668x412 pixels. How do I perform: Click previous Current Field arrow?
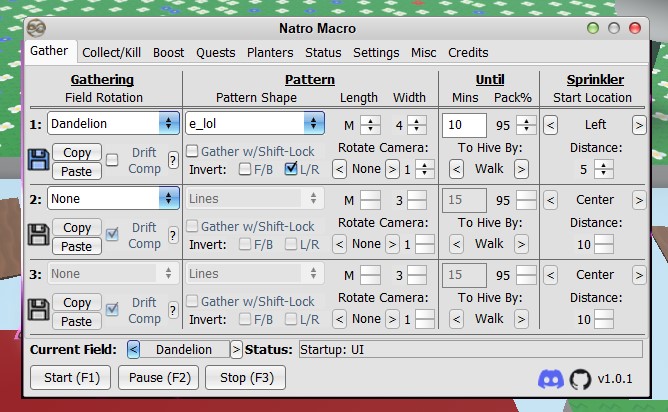(133, 350)
